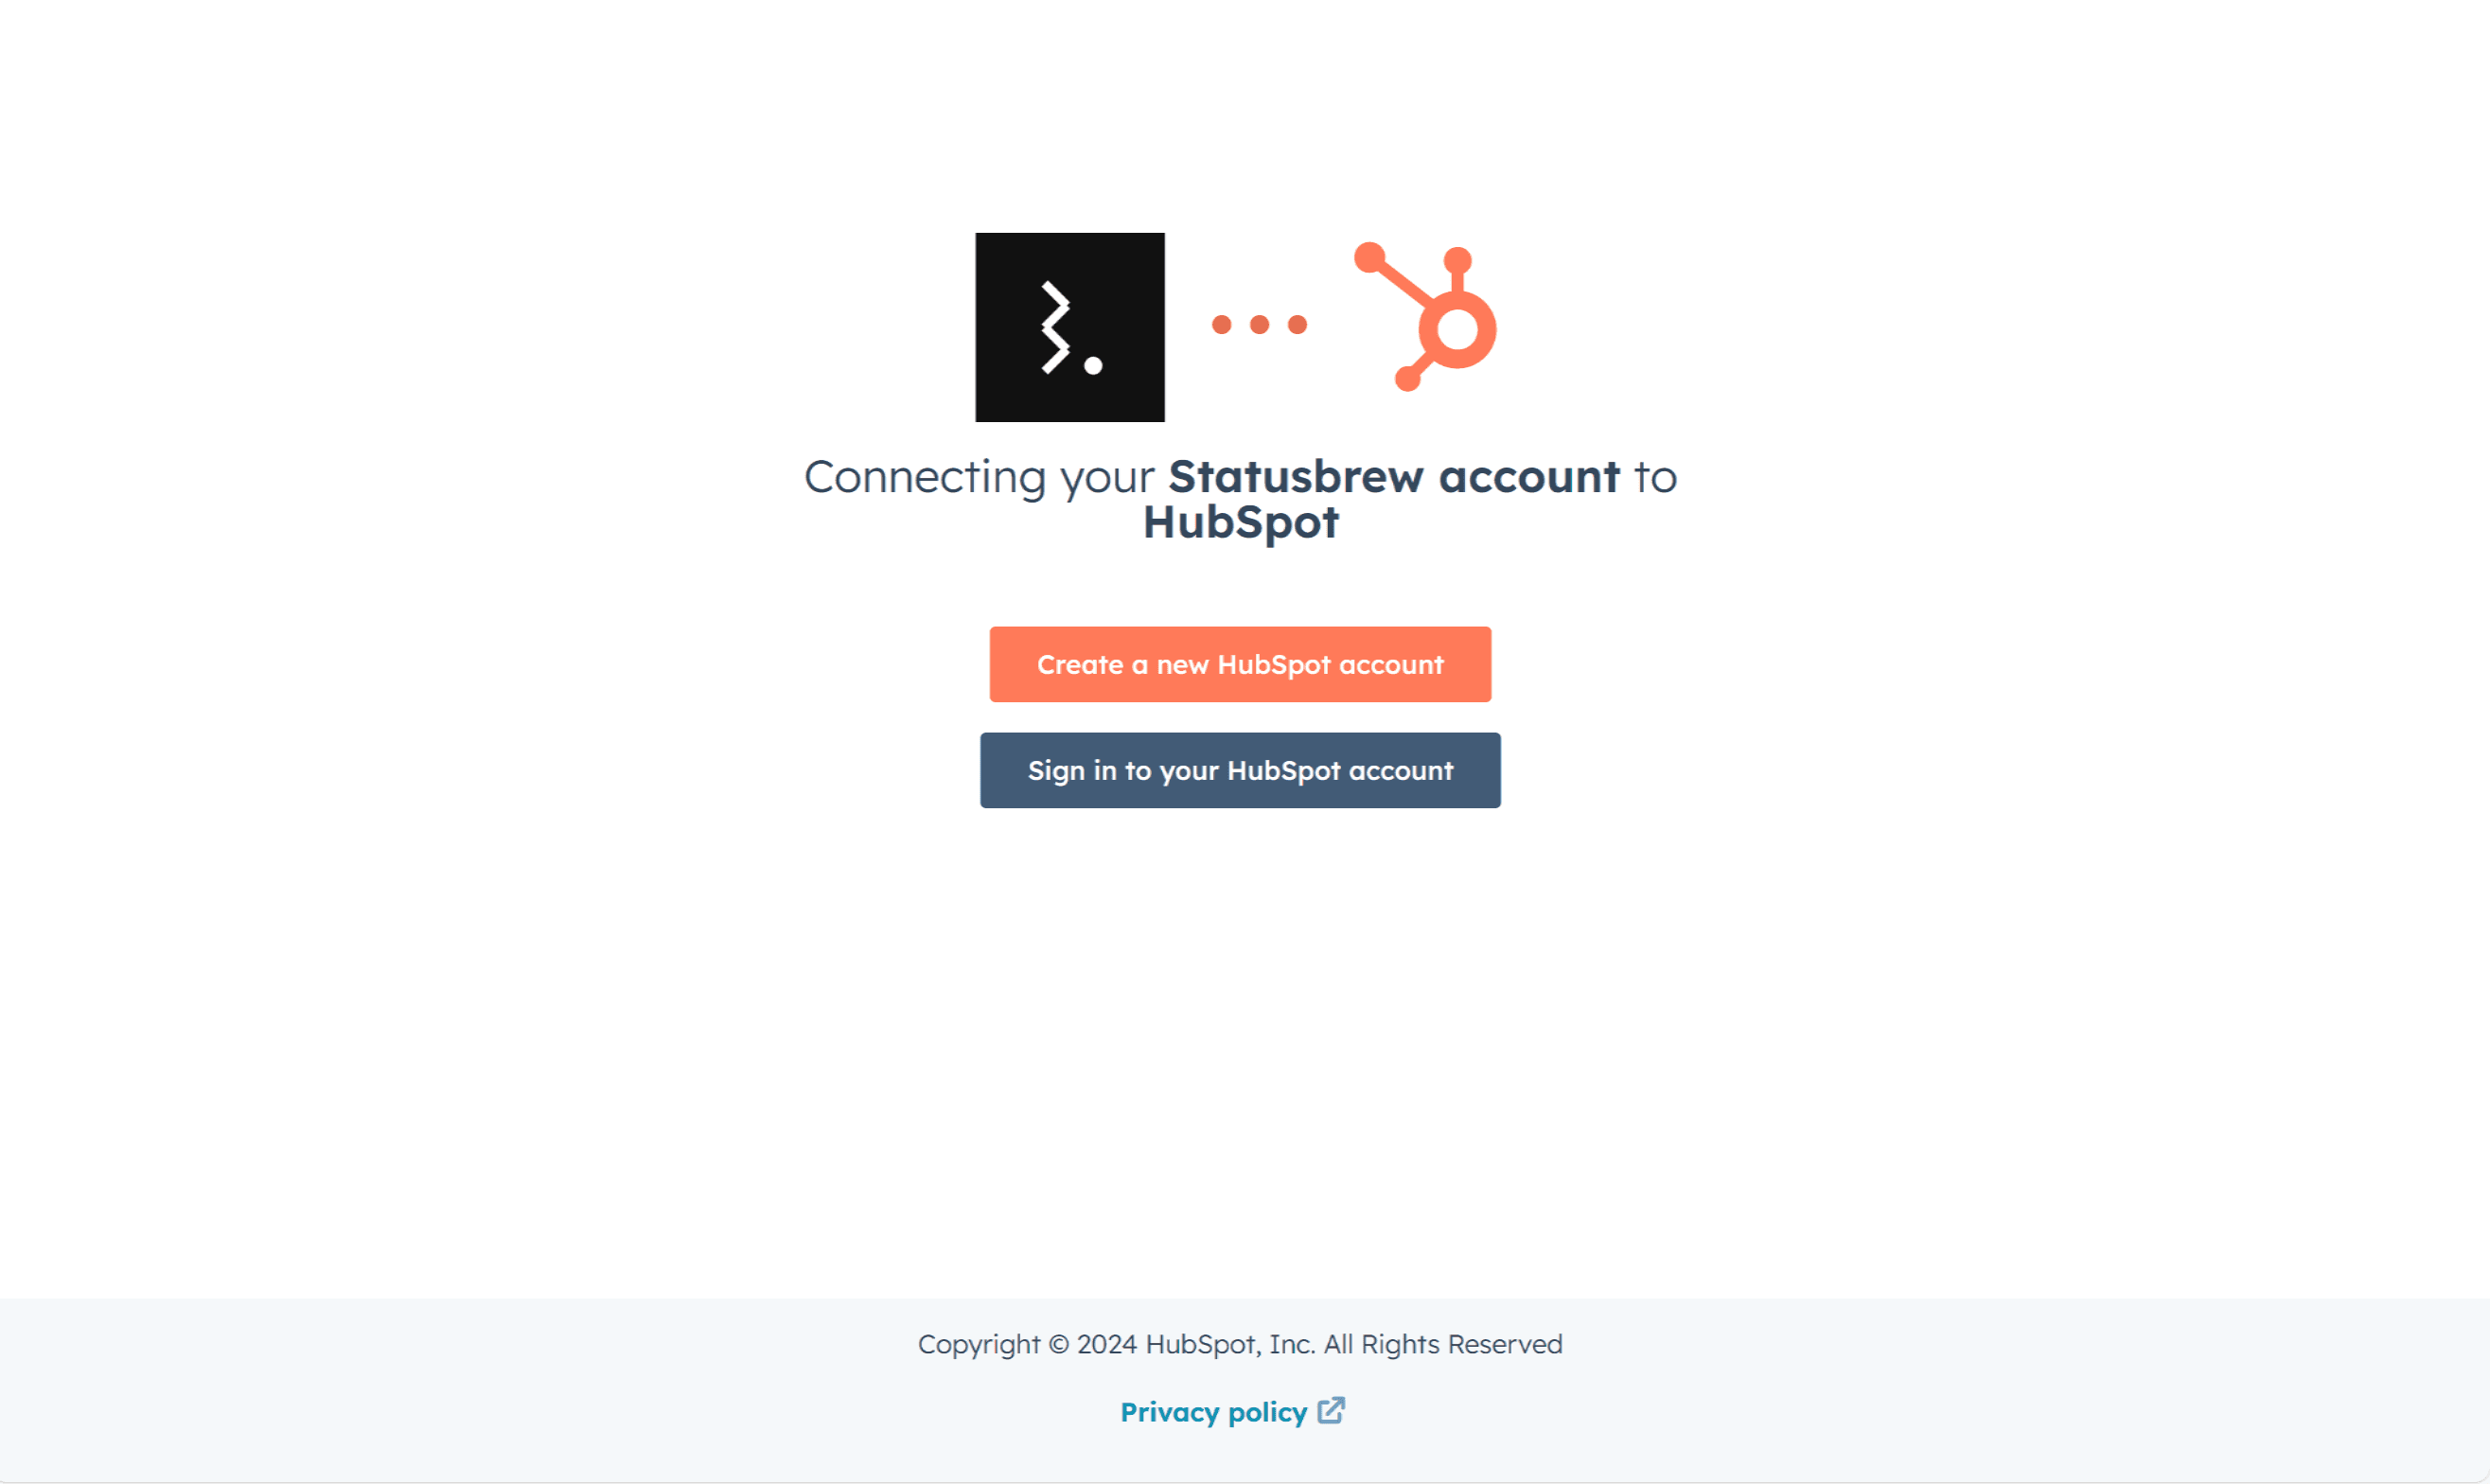The width and height of the screenshot is (2490, 1484).
Task: Click the external-link icon beside Privacy policy
Action: pyautogui.click(x=1331, y=1411)
